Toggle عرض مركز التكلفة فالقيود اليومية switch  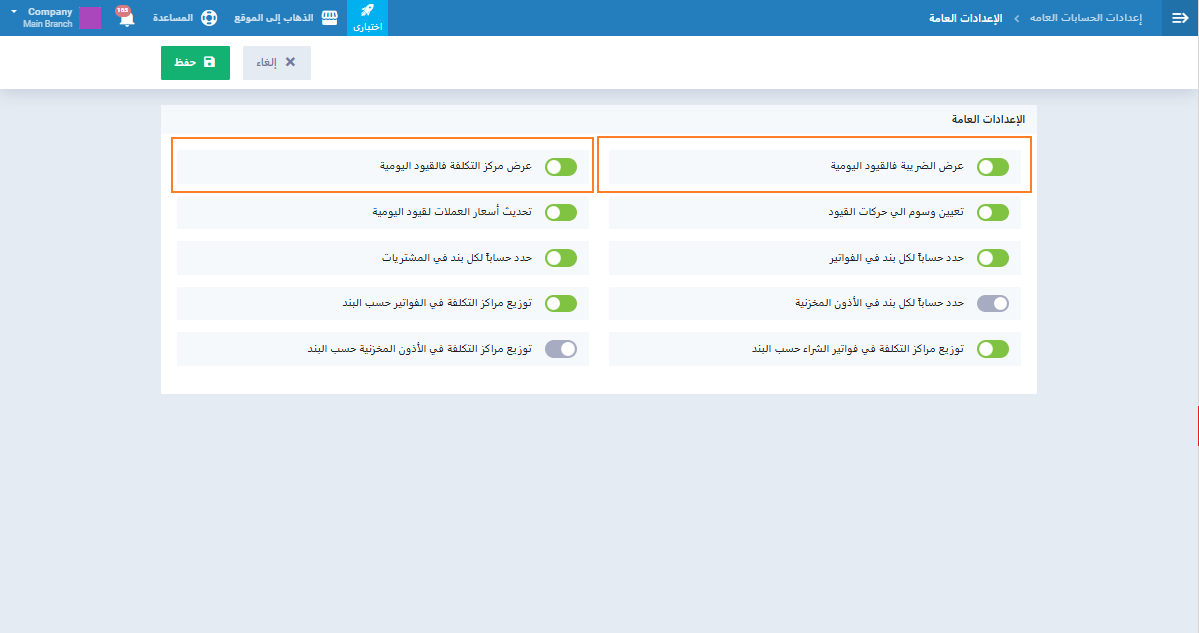[560, 167]
